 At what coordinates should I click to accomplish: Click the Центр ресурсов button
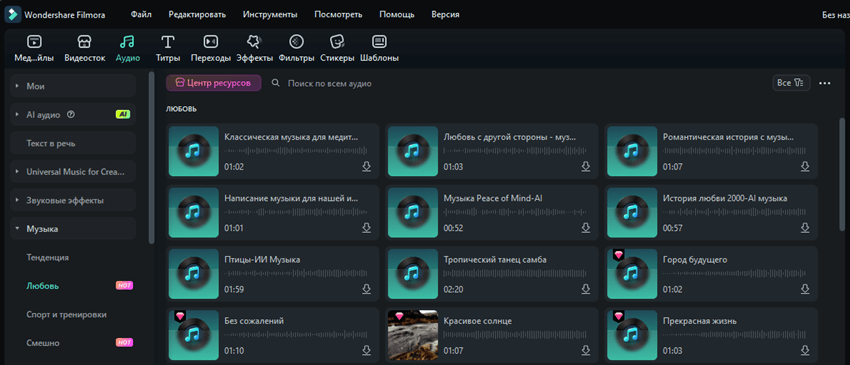pos(214,83)
